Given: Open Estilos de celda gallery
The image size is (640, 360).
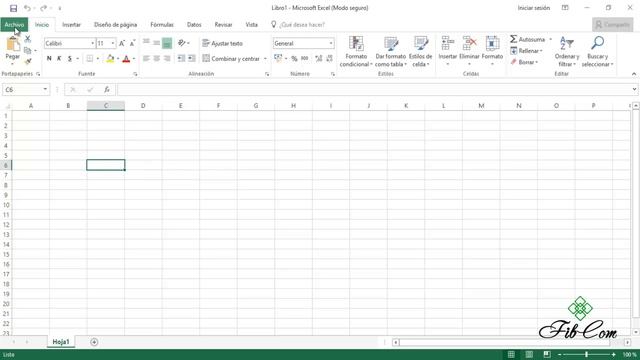Looking at the screenshot, I should coord(420,52).
